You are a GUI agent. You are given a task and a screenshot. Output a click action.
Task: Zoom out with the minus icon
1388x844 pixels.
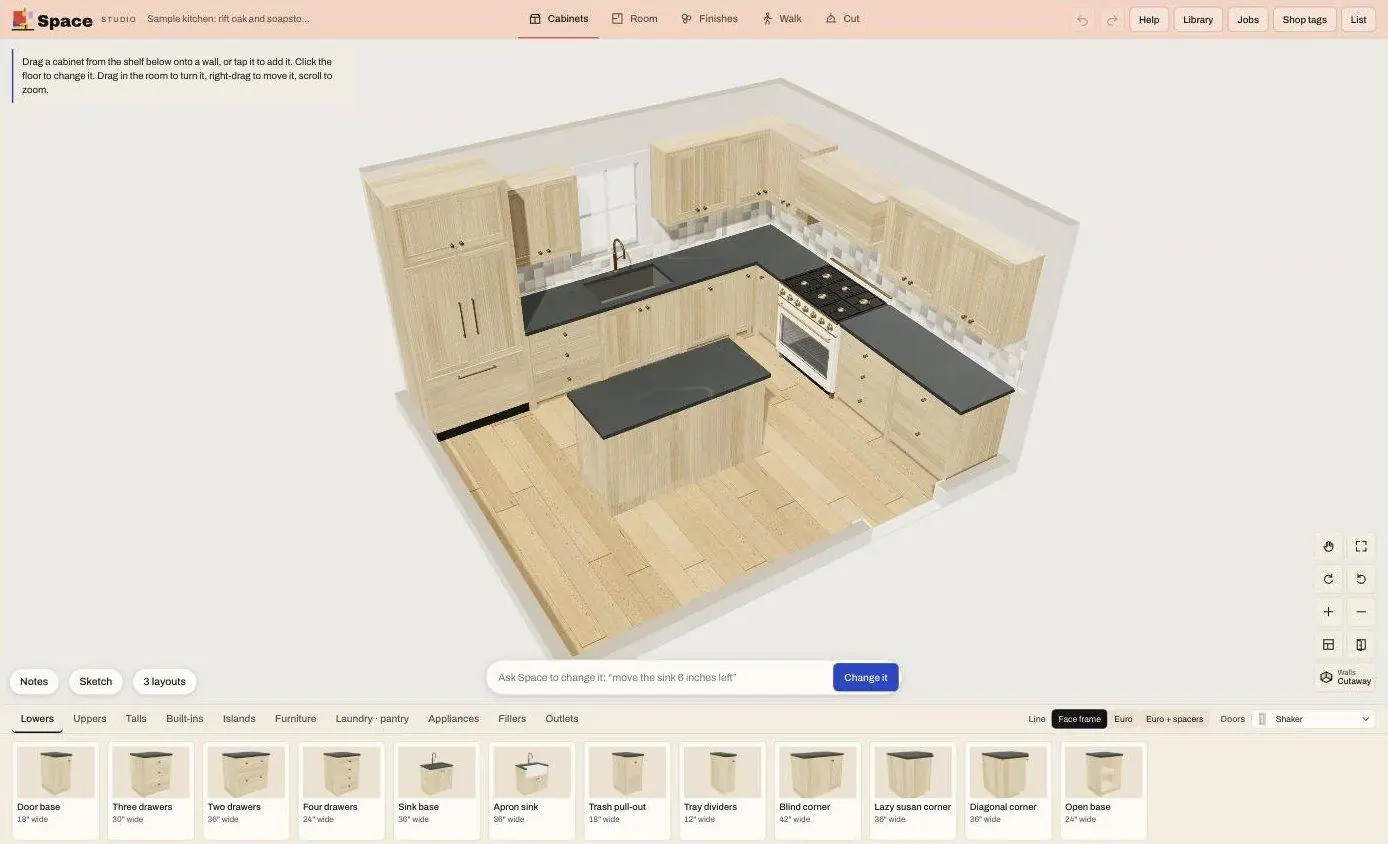(1361, 612)
